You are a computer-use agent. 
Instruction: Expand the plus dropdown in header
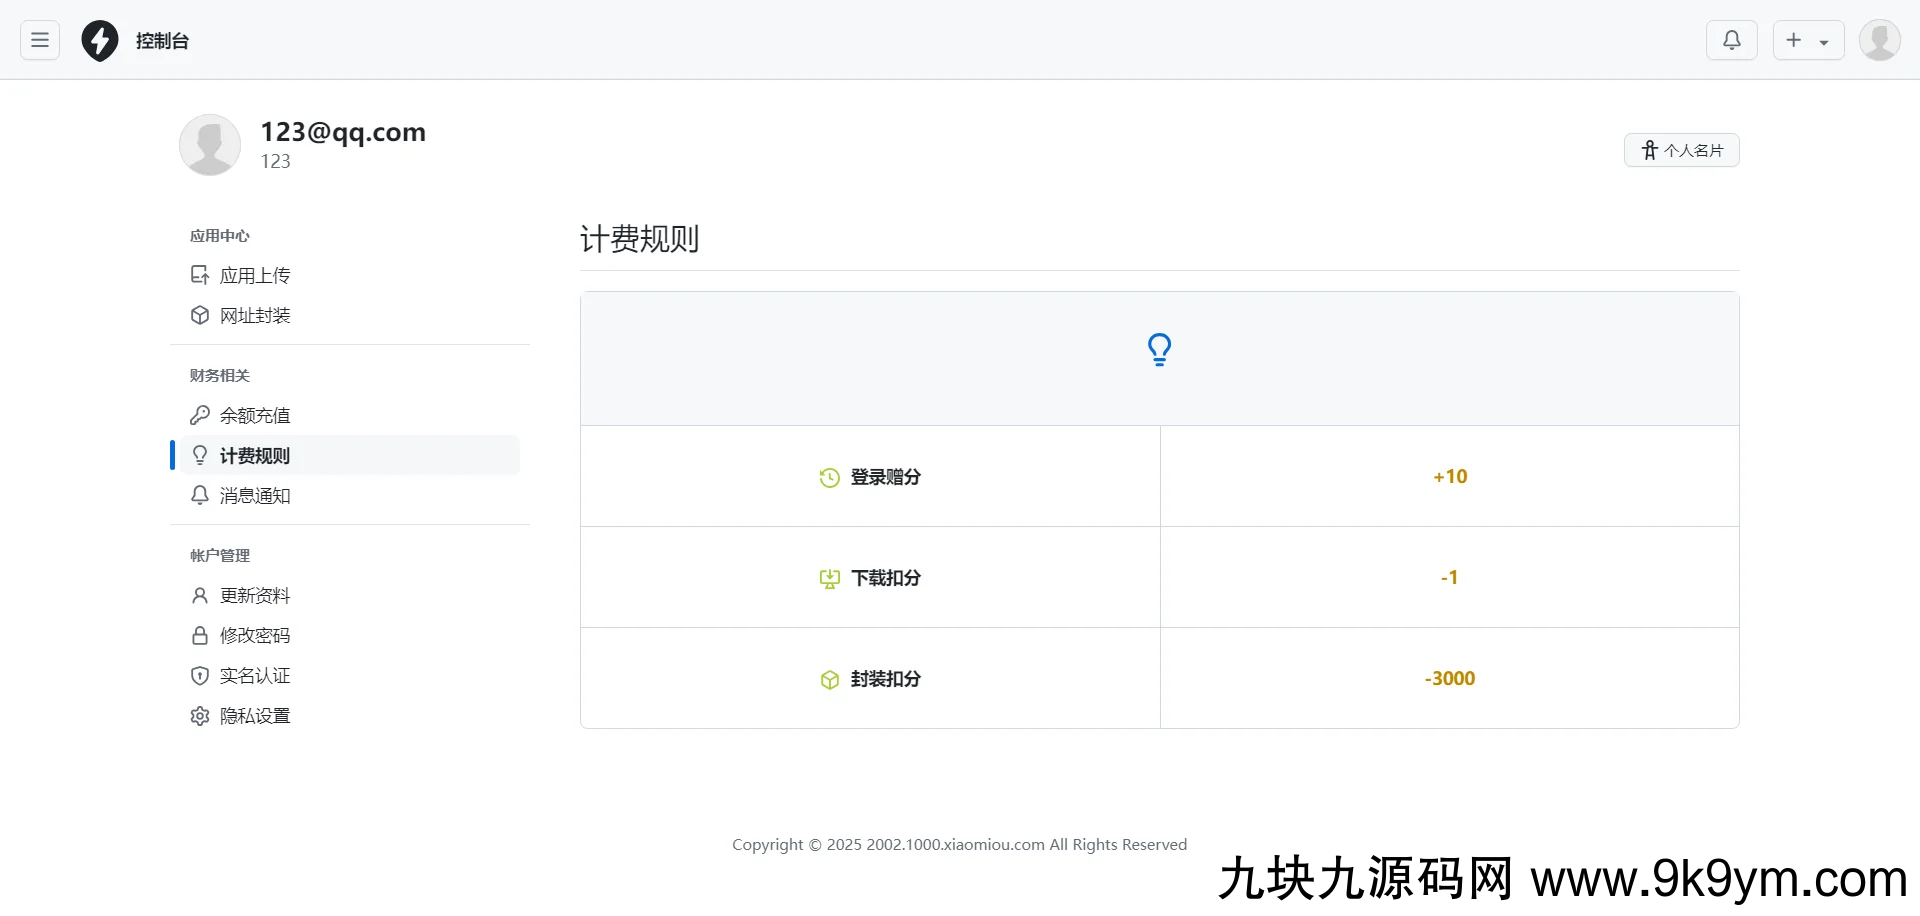click(x=1808, y=40)
